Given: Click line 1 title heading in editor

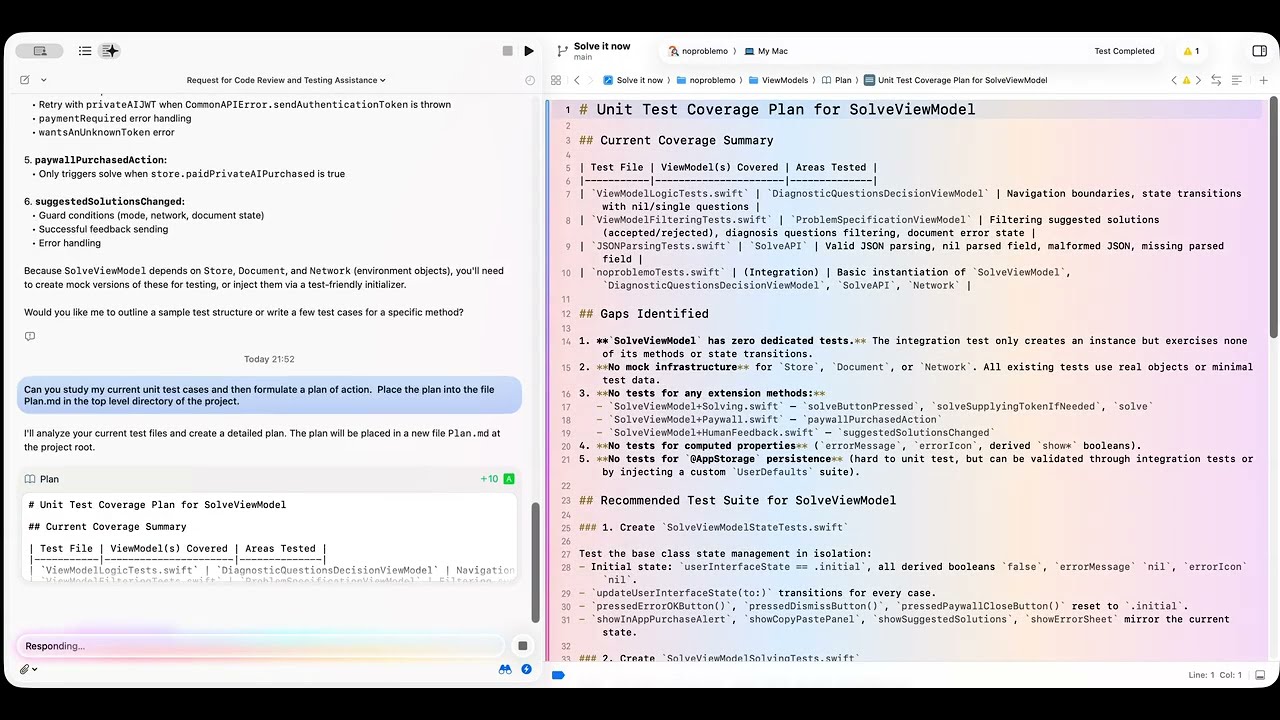Looking at the screenshot, I should point(777,110).
